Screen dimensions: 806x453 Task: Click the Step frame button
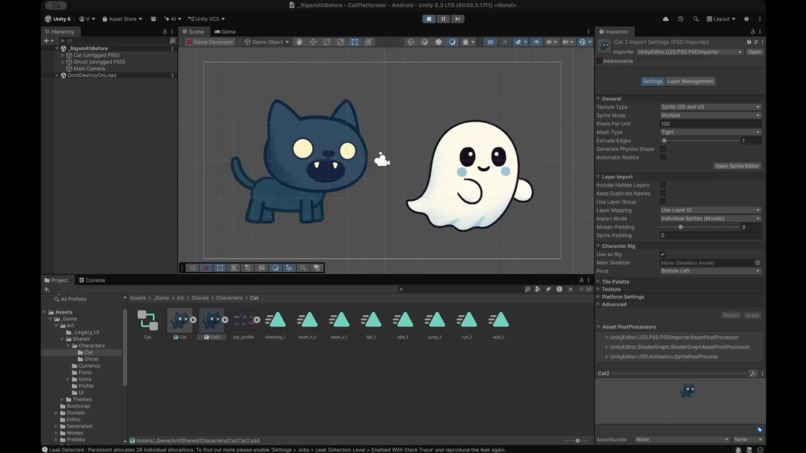coord(457,19)
